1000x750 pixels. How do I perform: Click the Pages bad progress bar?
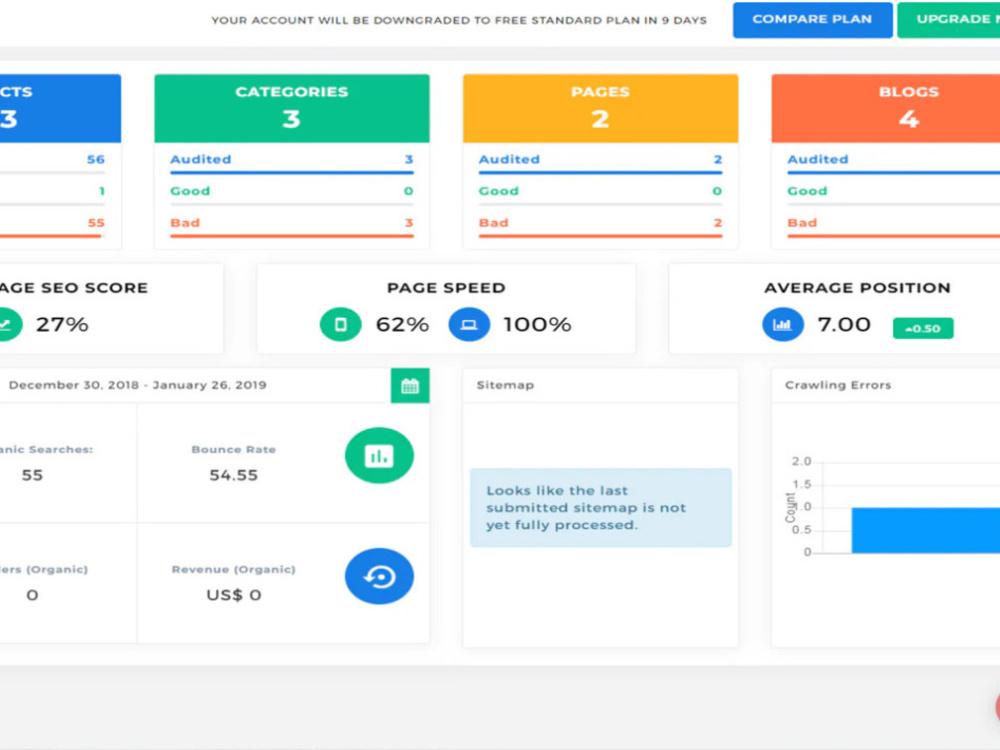click(600, 236)
